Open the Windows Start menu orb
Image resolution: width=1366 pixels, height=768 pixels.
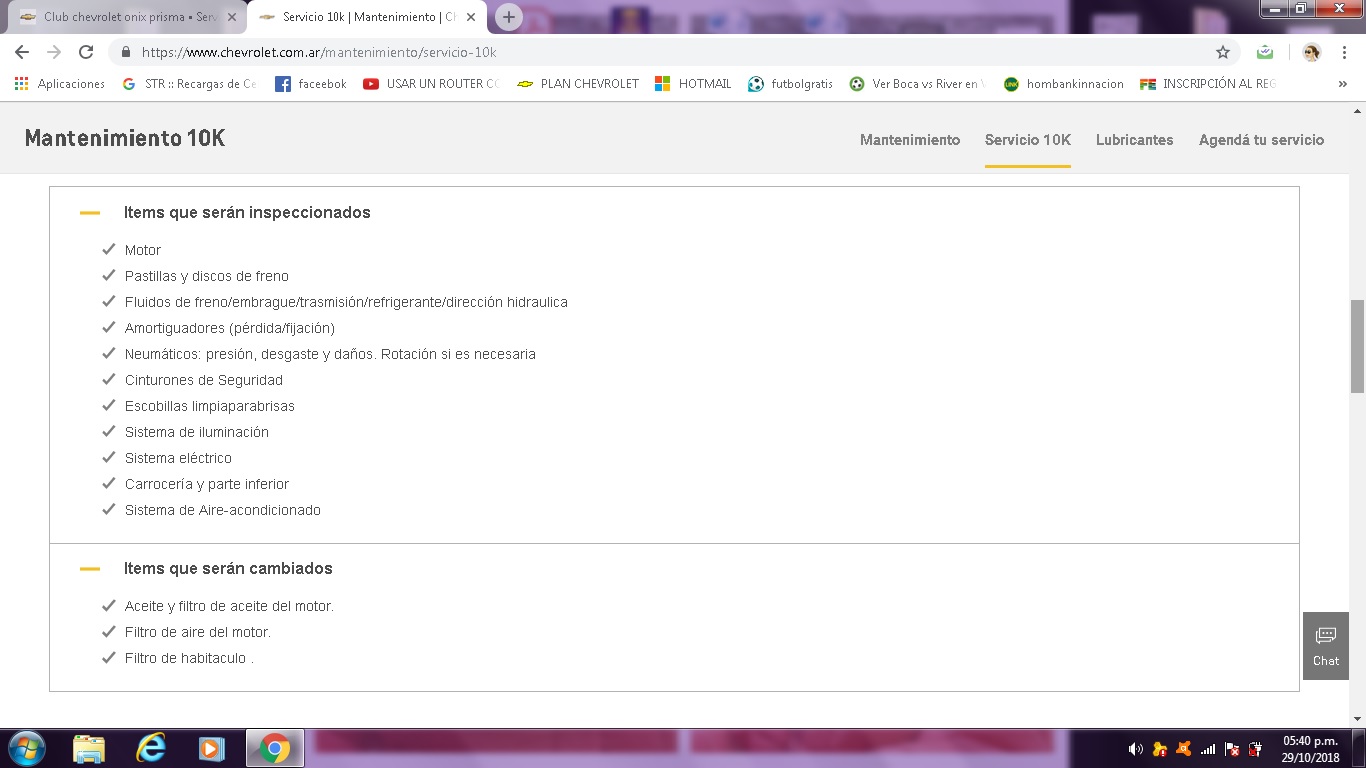(26, 748)
